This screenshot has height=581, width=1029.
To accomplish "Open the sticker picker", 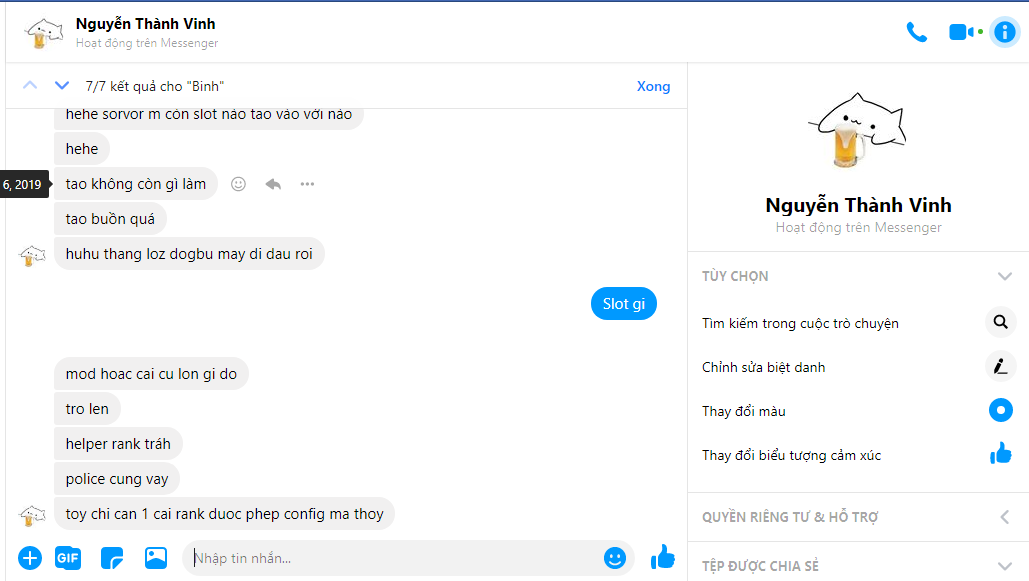I will coord(112,558).
